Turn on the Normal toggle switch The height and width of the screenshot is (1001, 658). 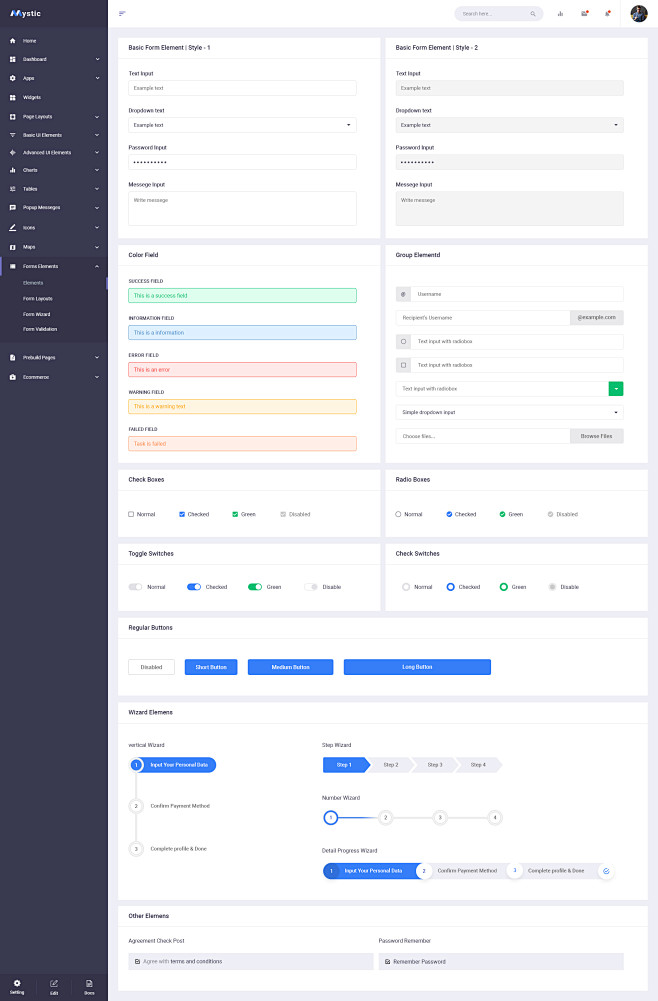(x=135, y=587)
